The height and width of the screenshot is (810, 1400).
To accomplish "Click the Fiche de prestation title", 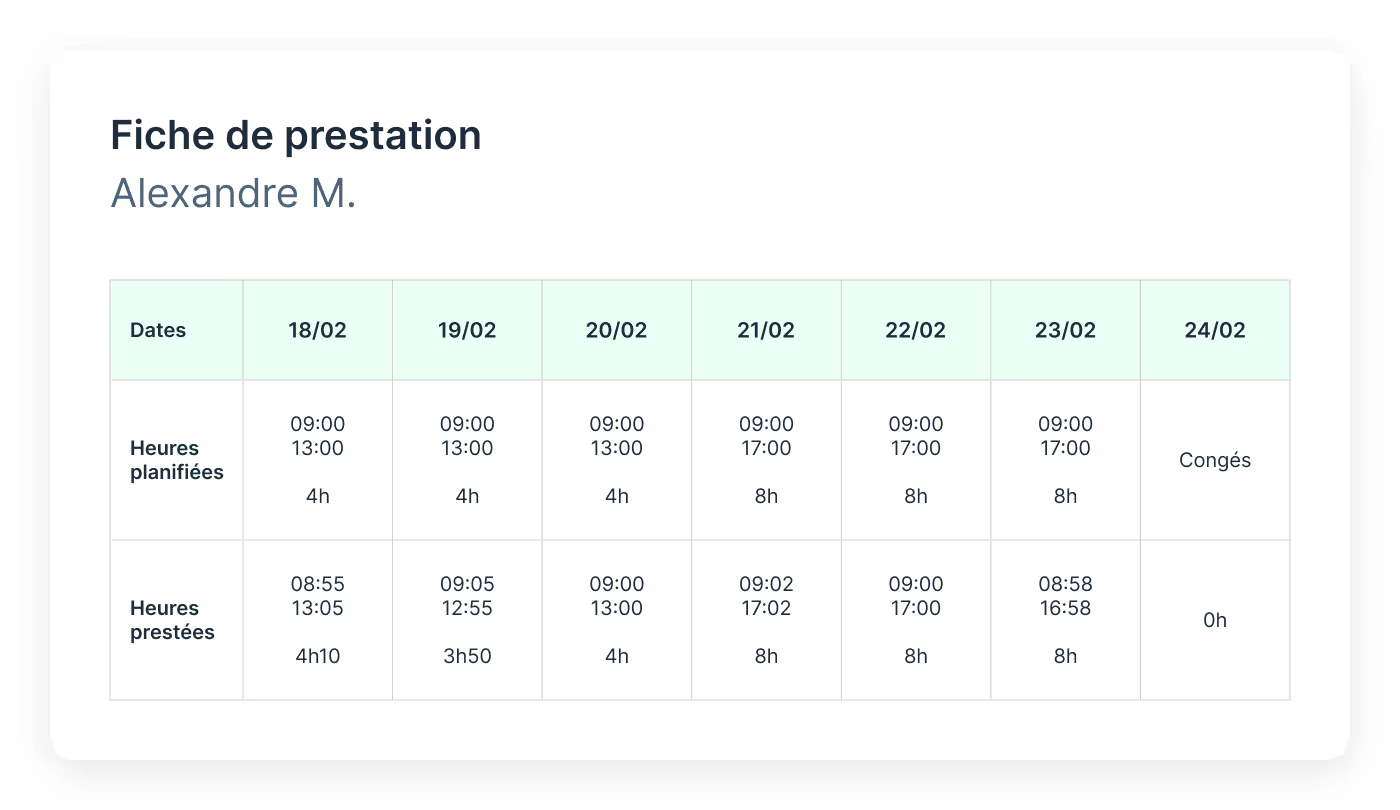I will point(296,135).
